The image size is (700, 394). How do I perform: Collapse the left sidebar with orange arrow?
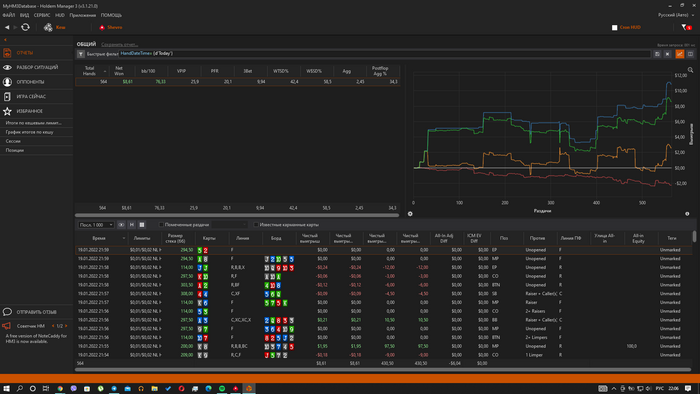point(5,40)
